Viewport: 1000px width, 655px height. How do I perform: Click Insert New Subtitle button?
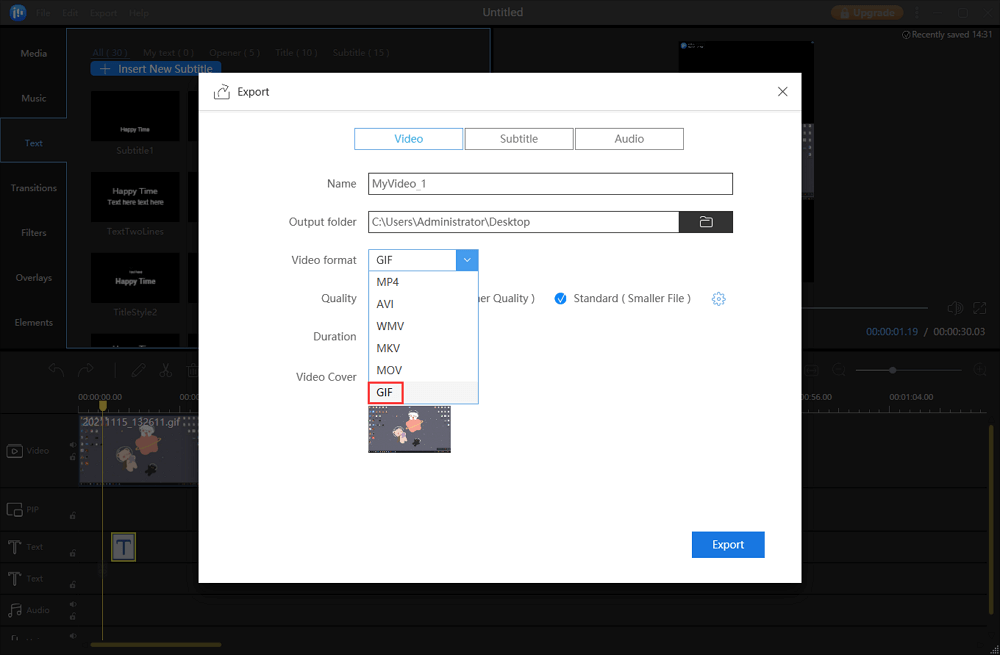pyautogui.click(x=156, y=69)
